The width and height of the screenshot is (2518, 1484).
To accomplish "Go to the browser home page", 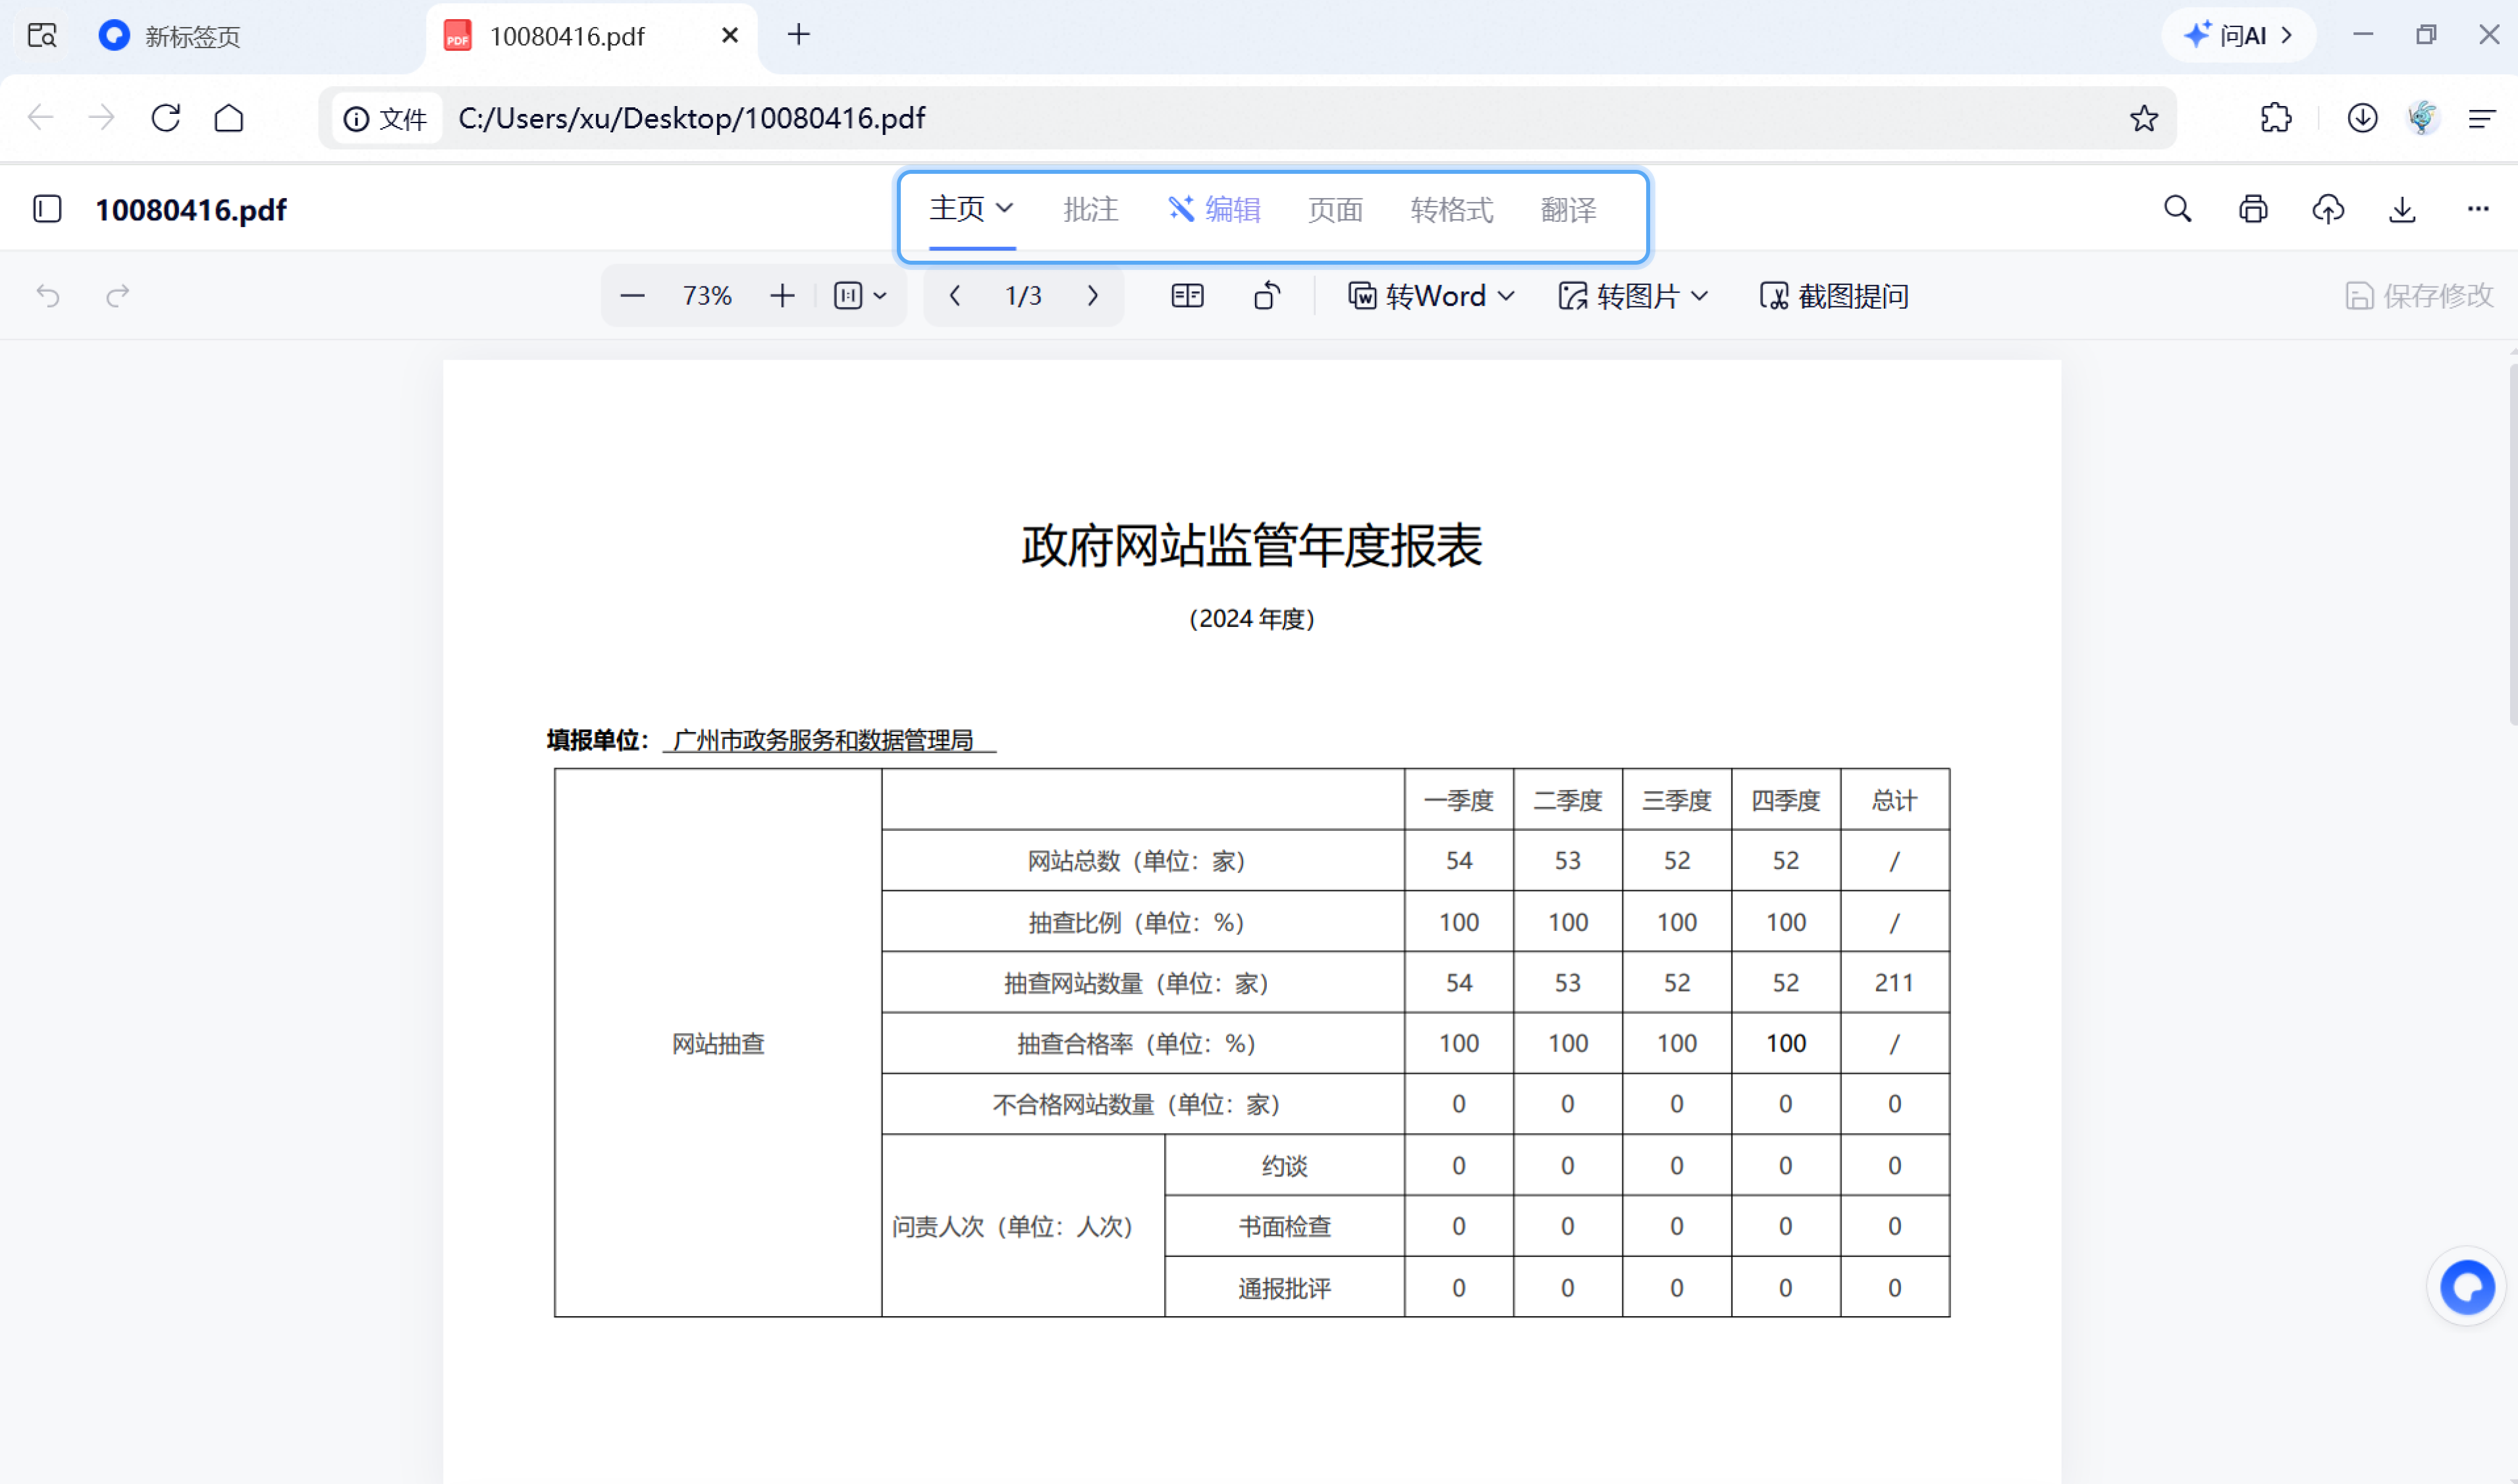I will (229, 118).
